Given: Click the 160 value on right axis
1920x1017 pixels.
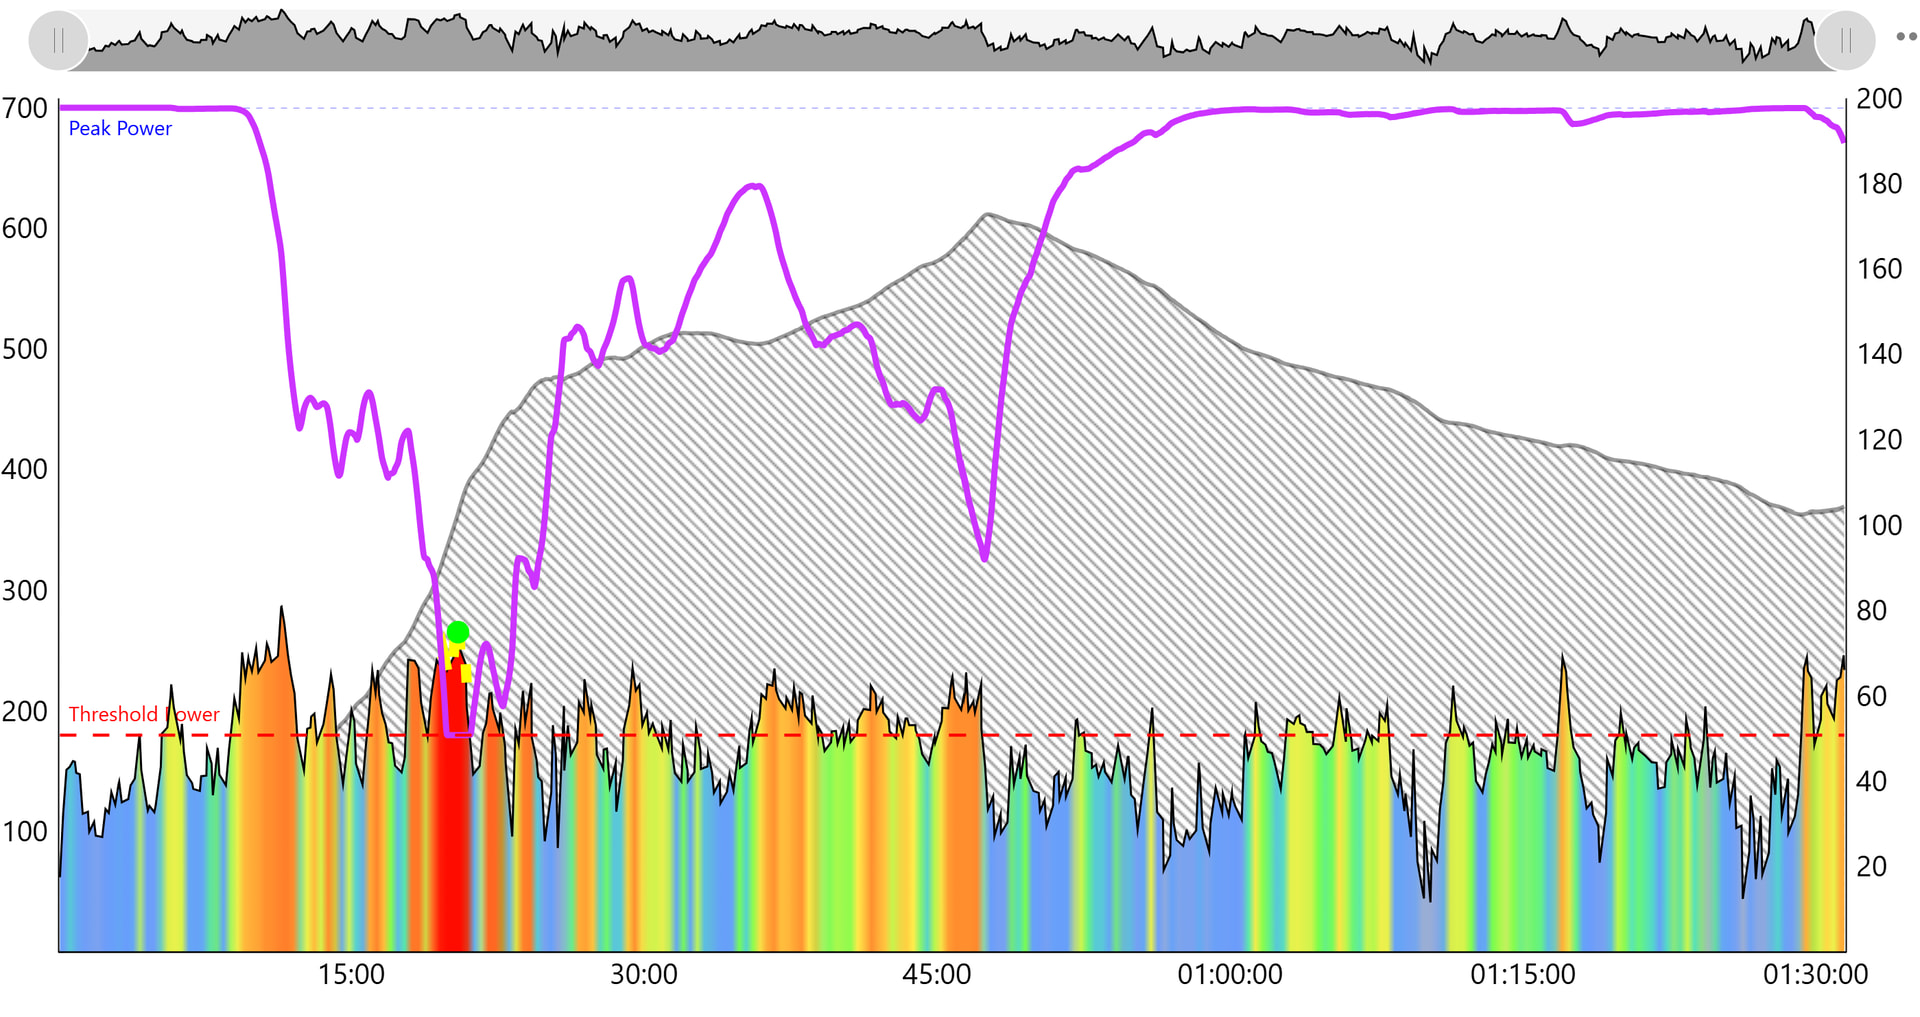Looking at the screenshot, I should [x=1879, y=269].
